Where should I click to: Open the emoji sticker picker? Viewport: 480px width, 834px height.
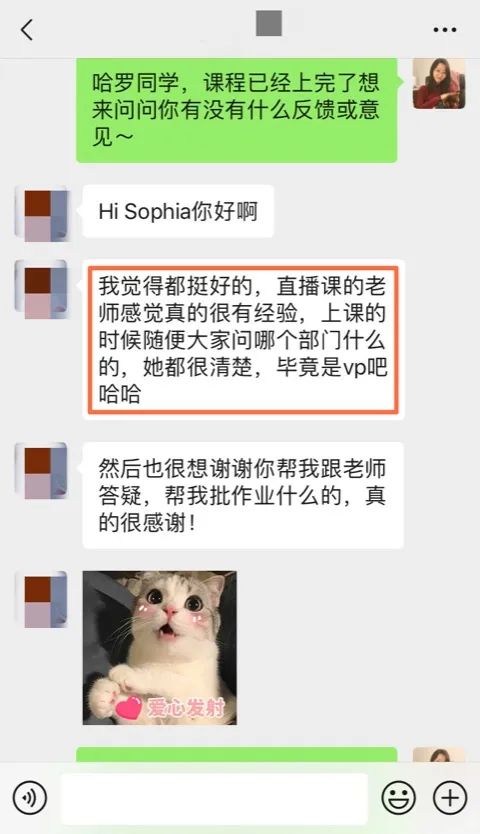click(399, 798)
